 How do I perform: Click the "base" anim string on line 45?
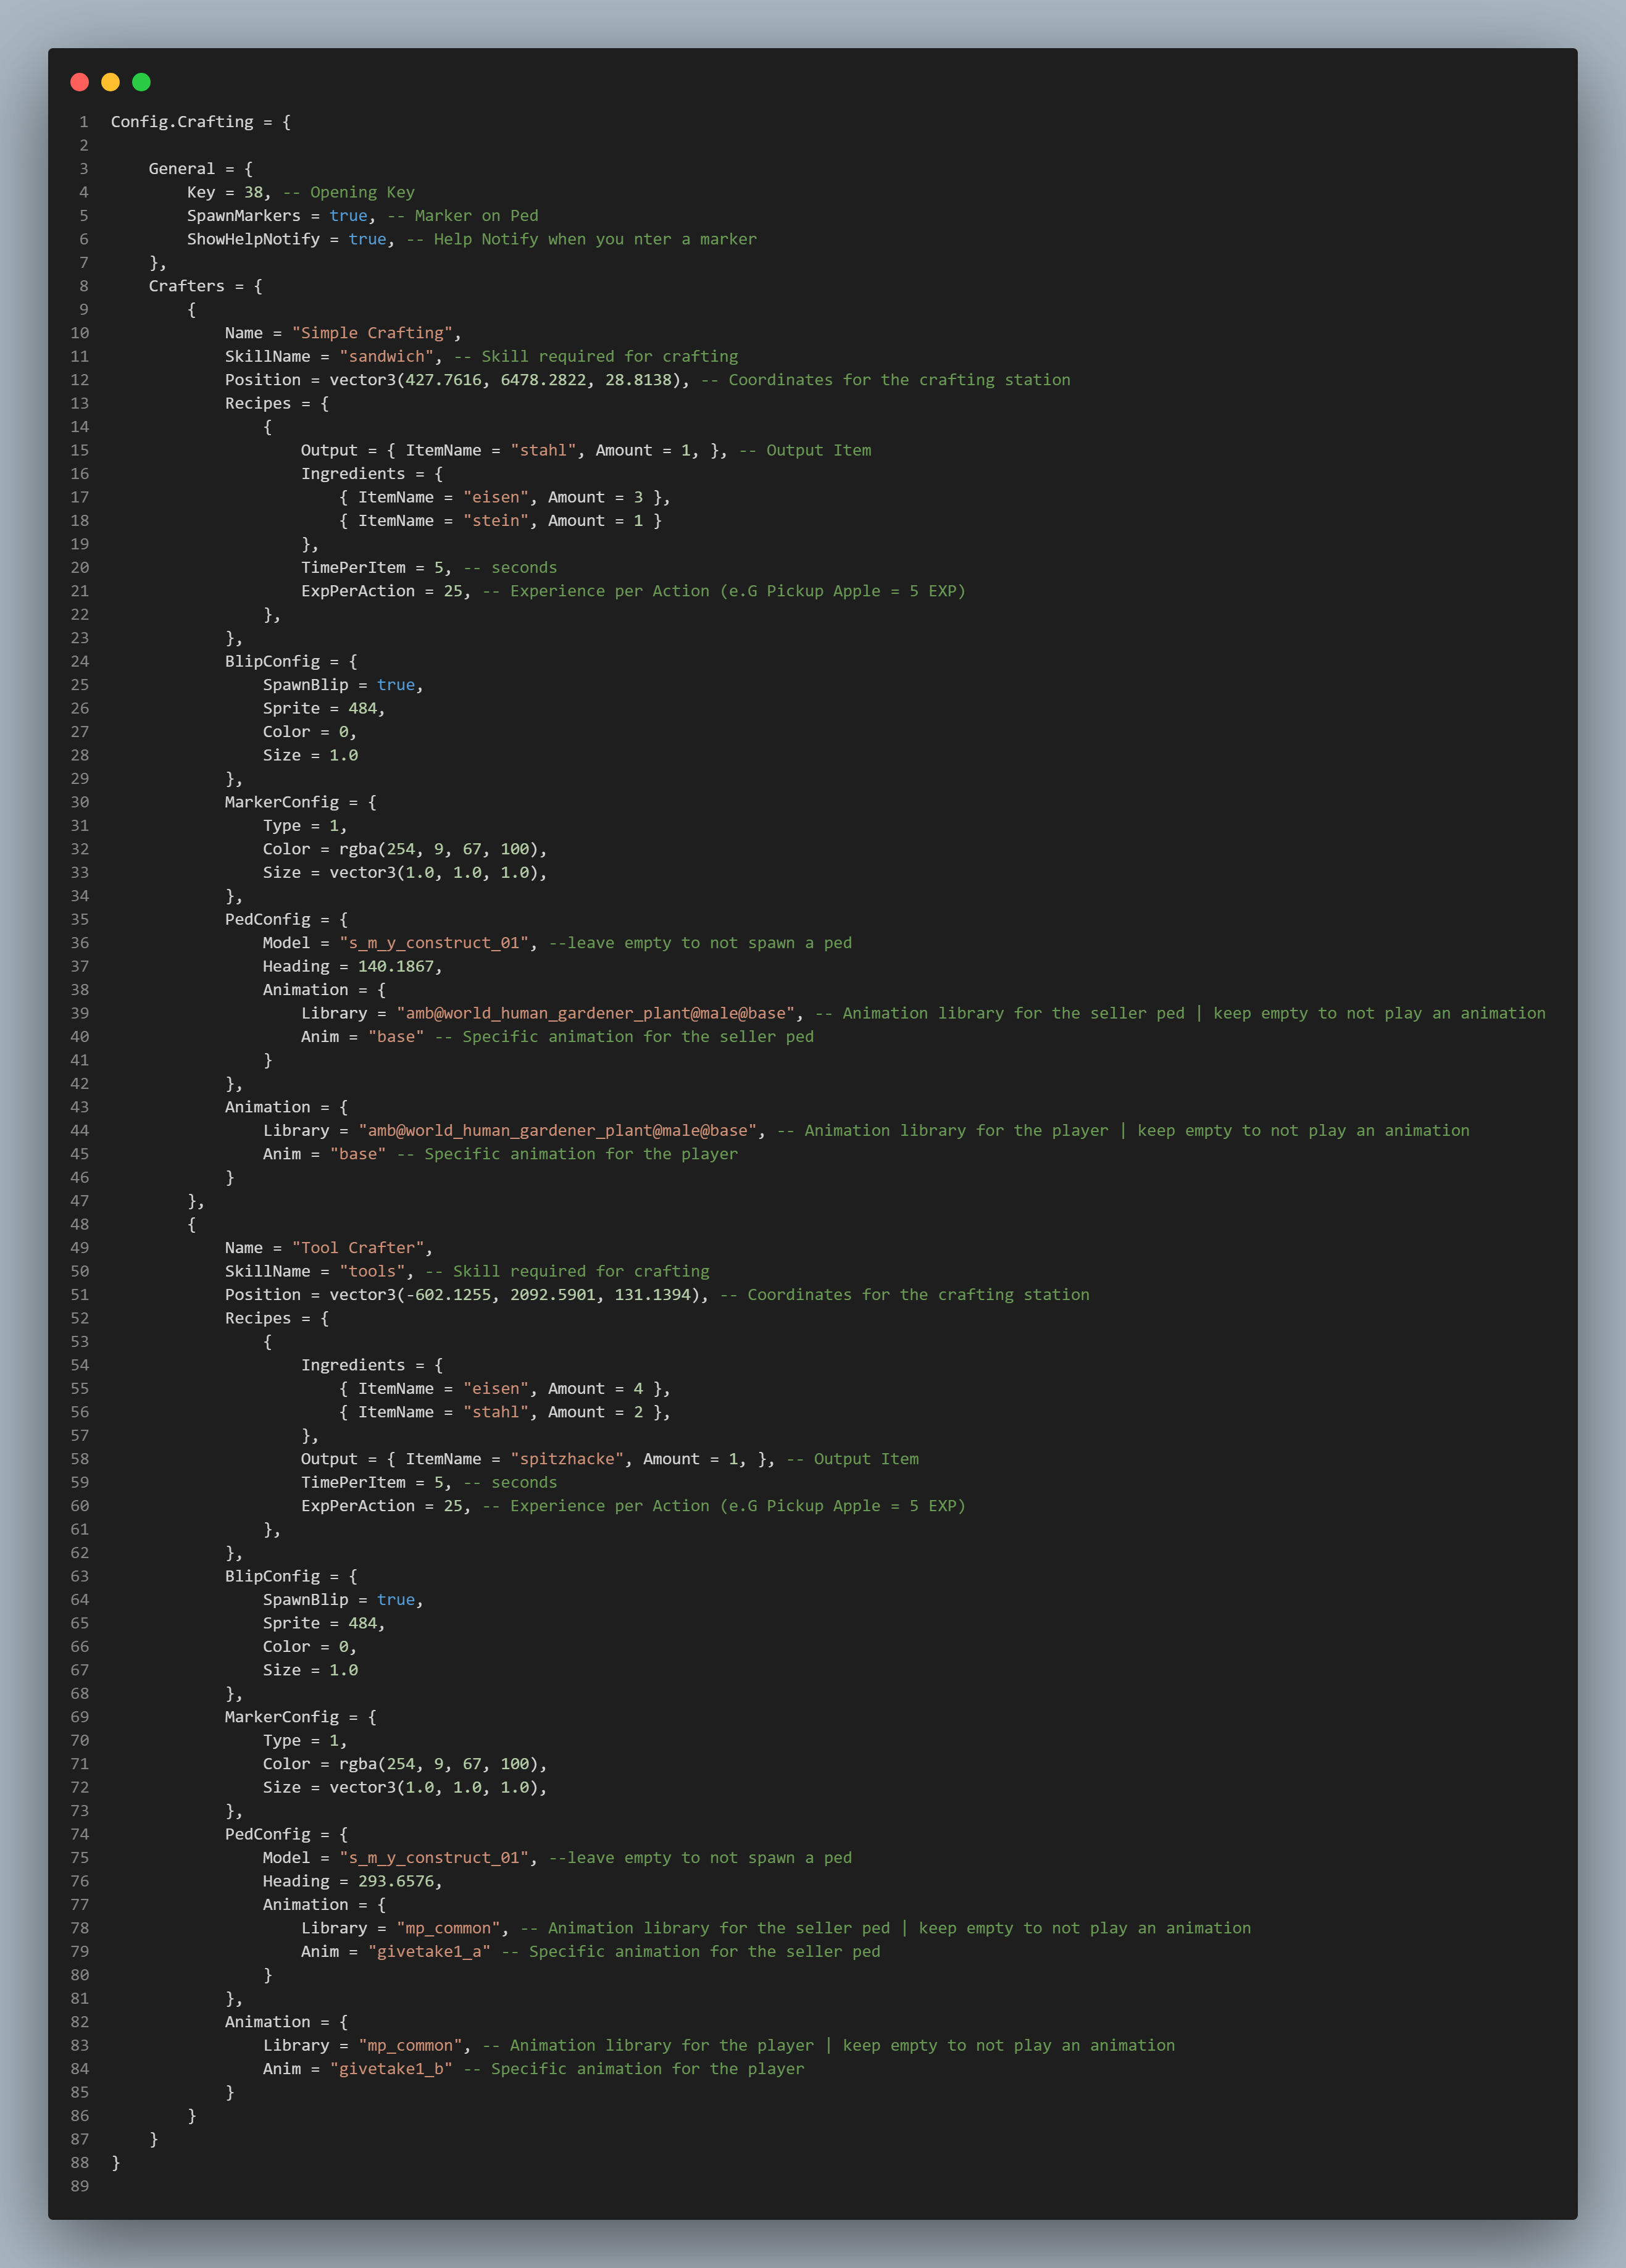358,1154
